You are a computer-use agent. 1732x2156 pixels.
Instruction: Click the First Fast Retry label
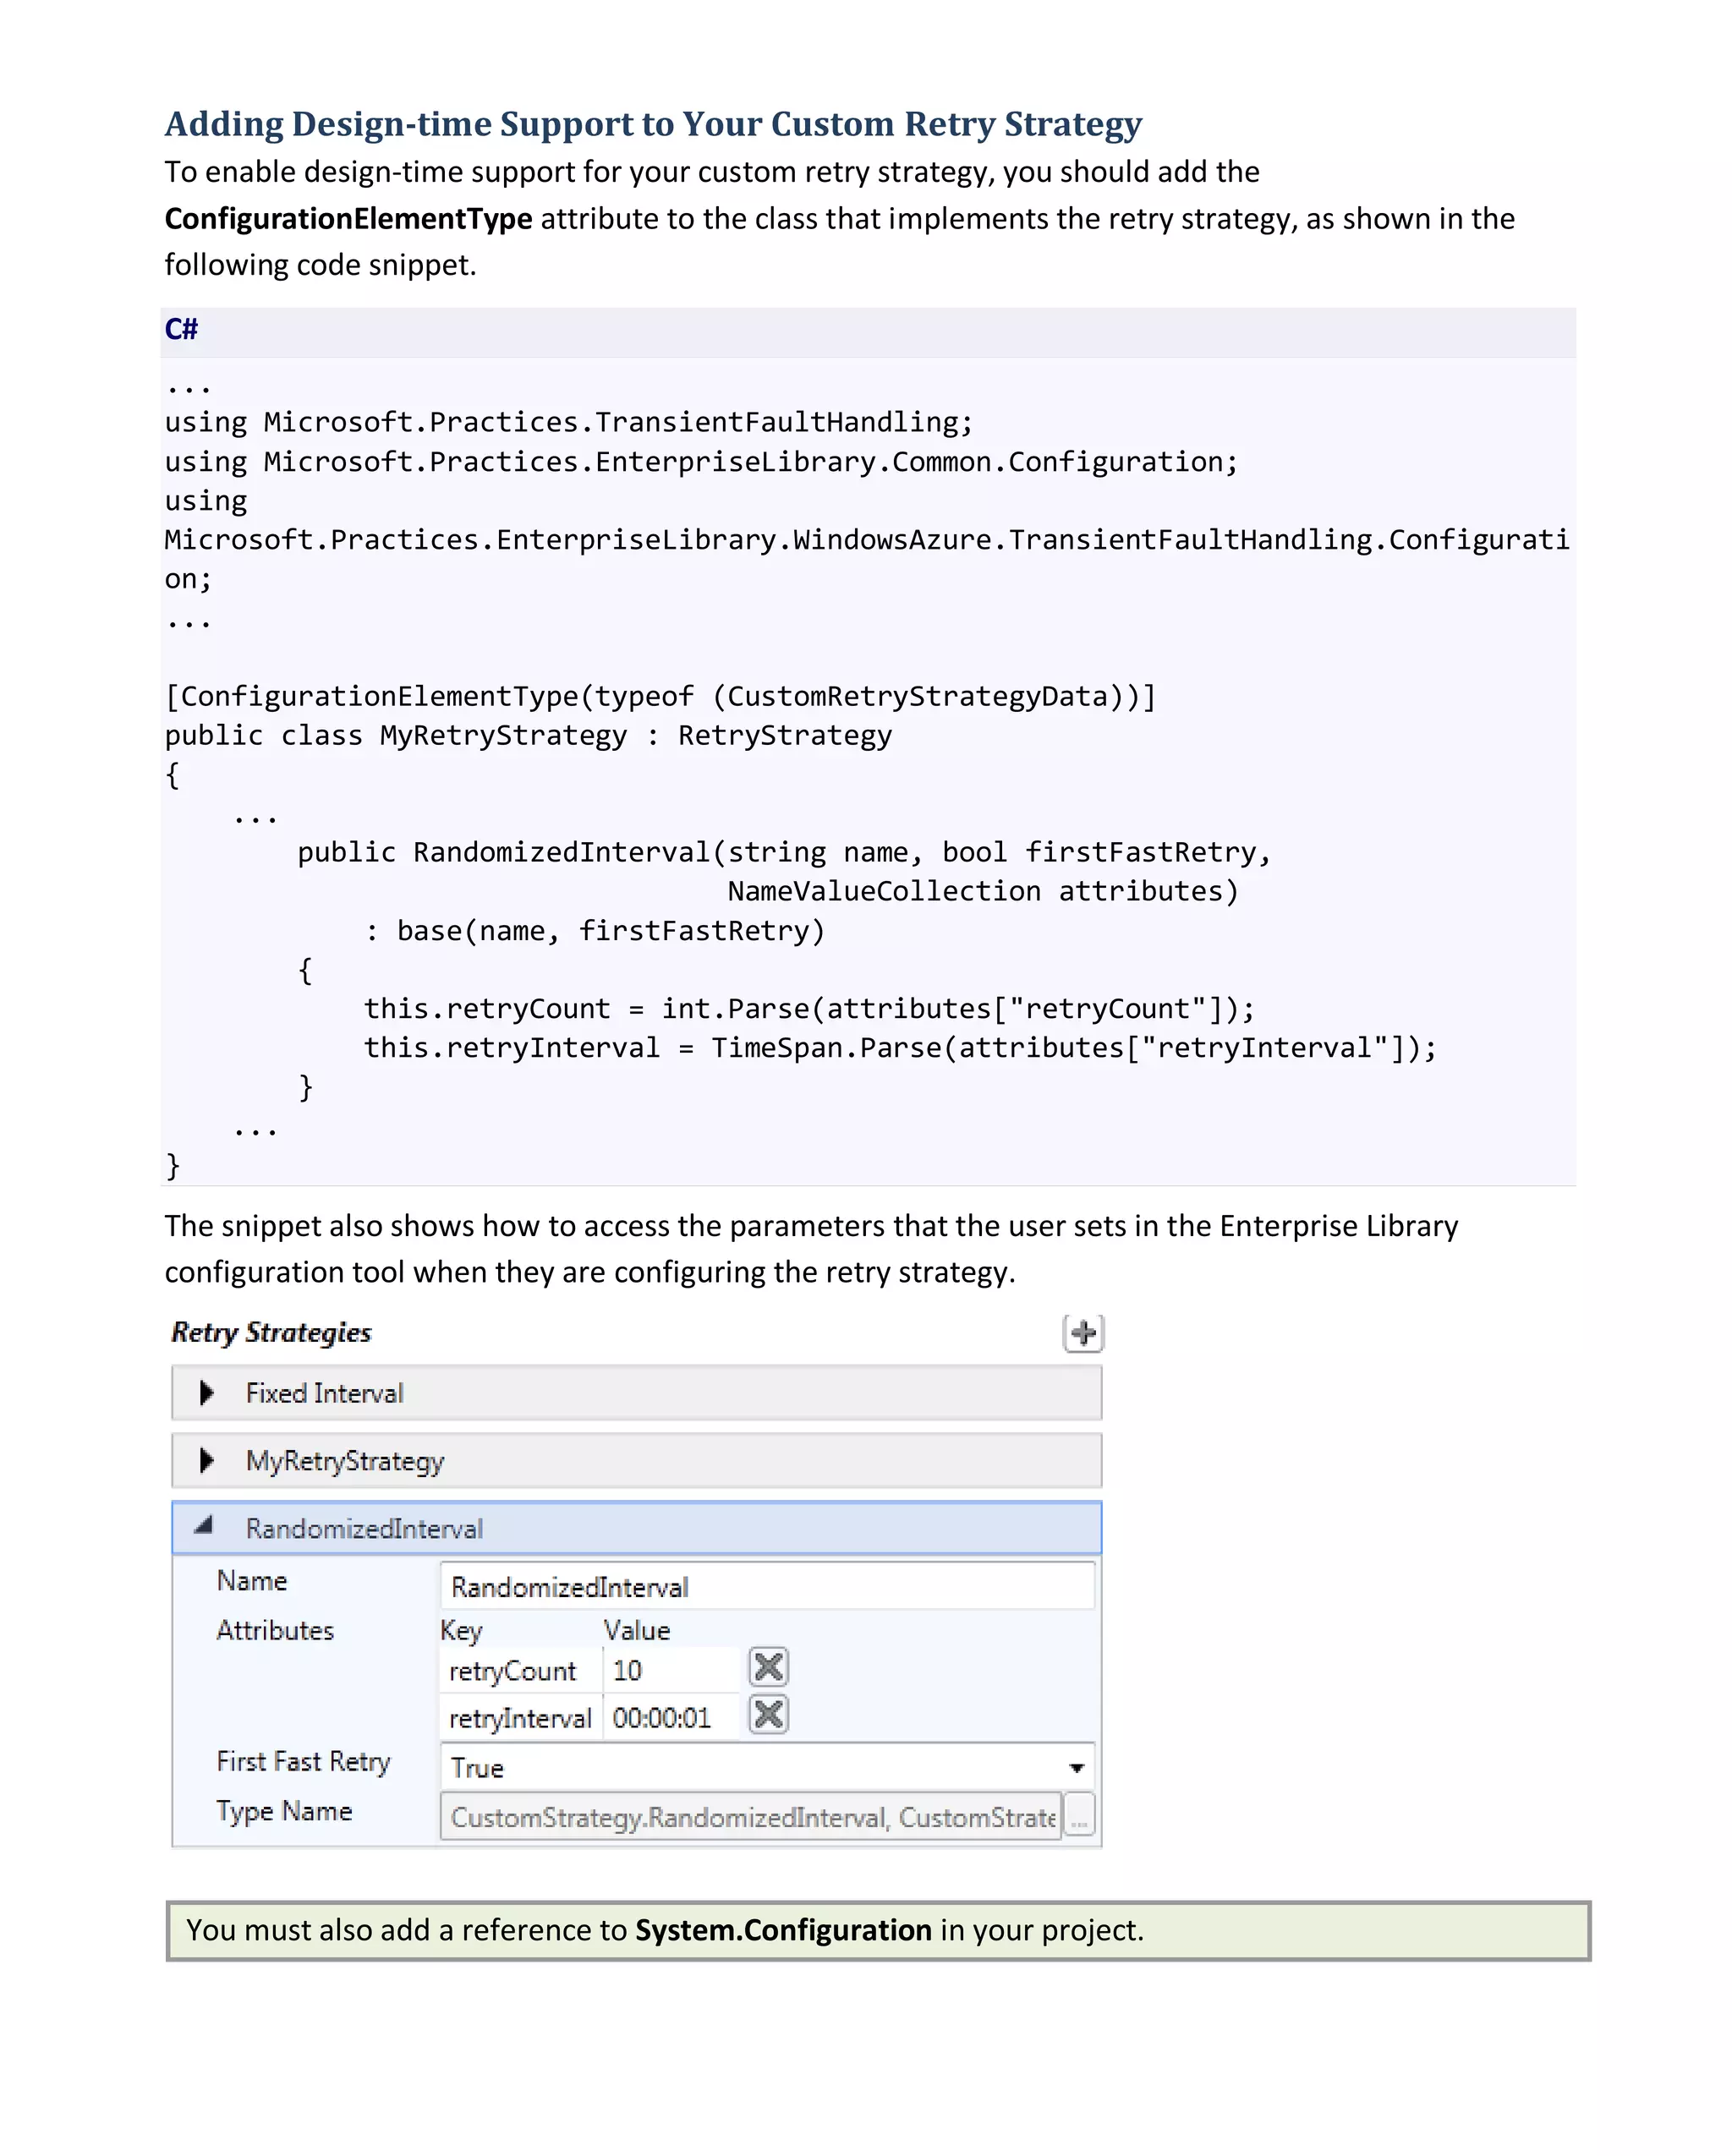point(303,1762)
